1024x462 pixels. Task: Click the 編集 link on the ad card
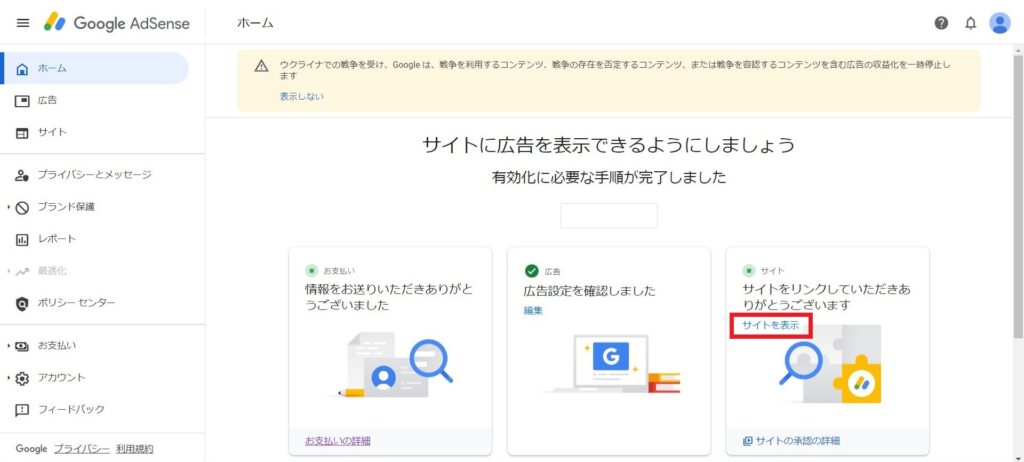coord(533,311)
